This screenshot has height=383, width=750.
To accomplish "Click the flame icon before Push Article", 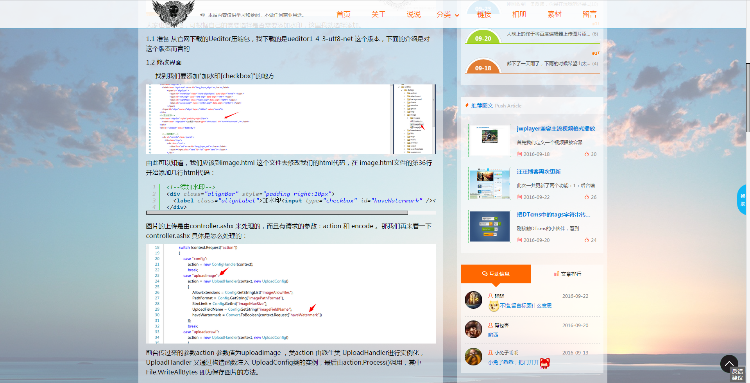I will click(x=467, y=105).
